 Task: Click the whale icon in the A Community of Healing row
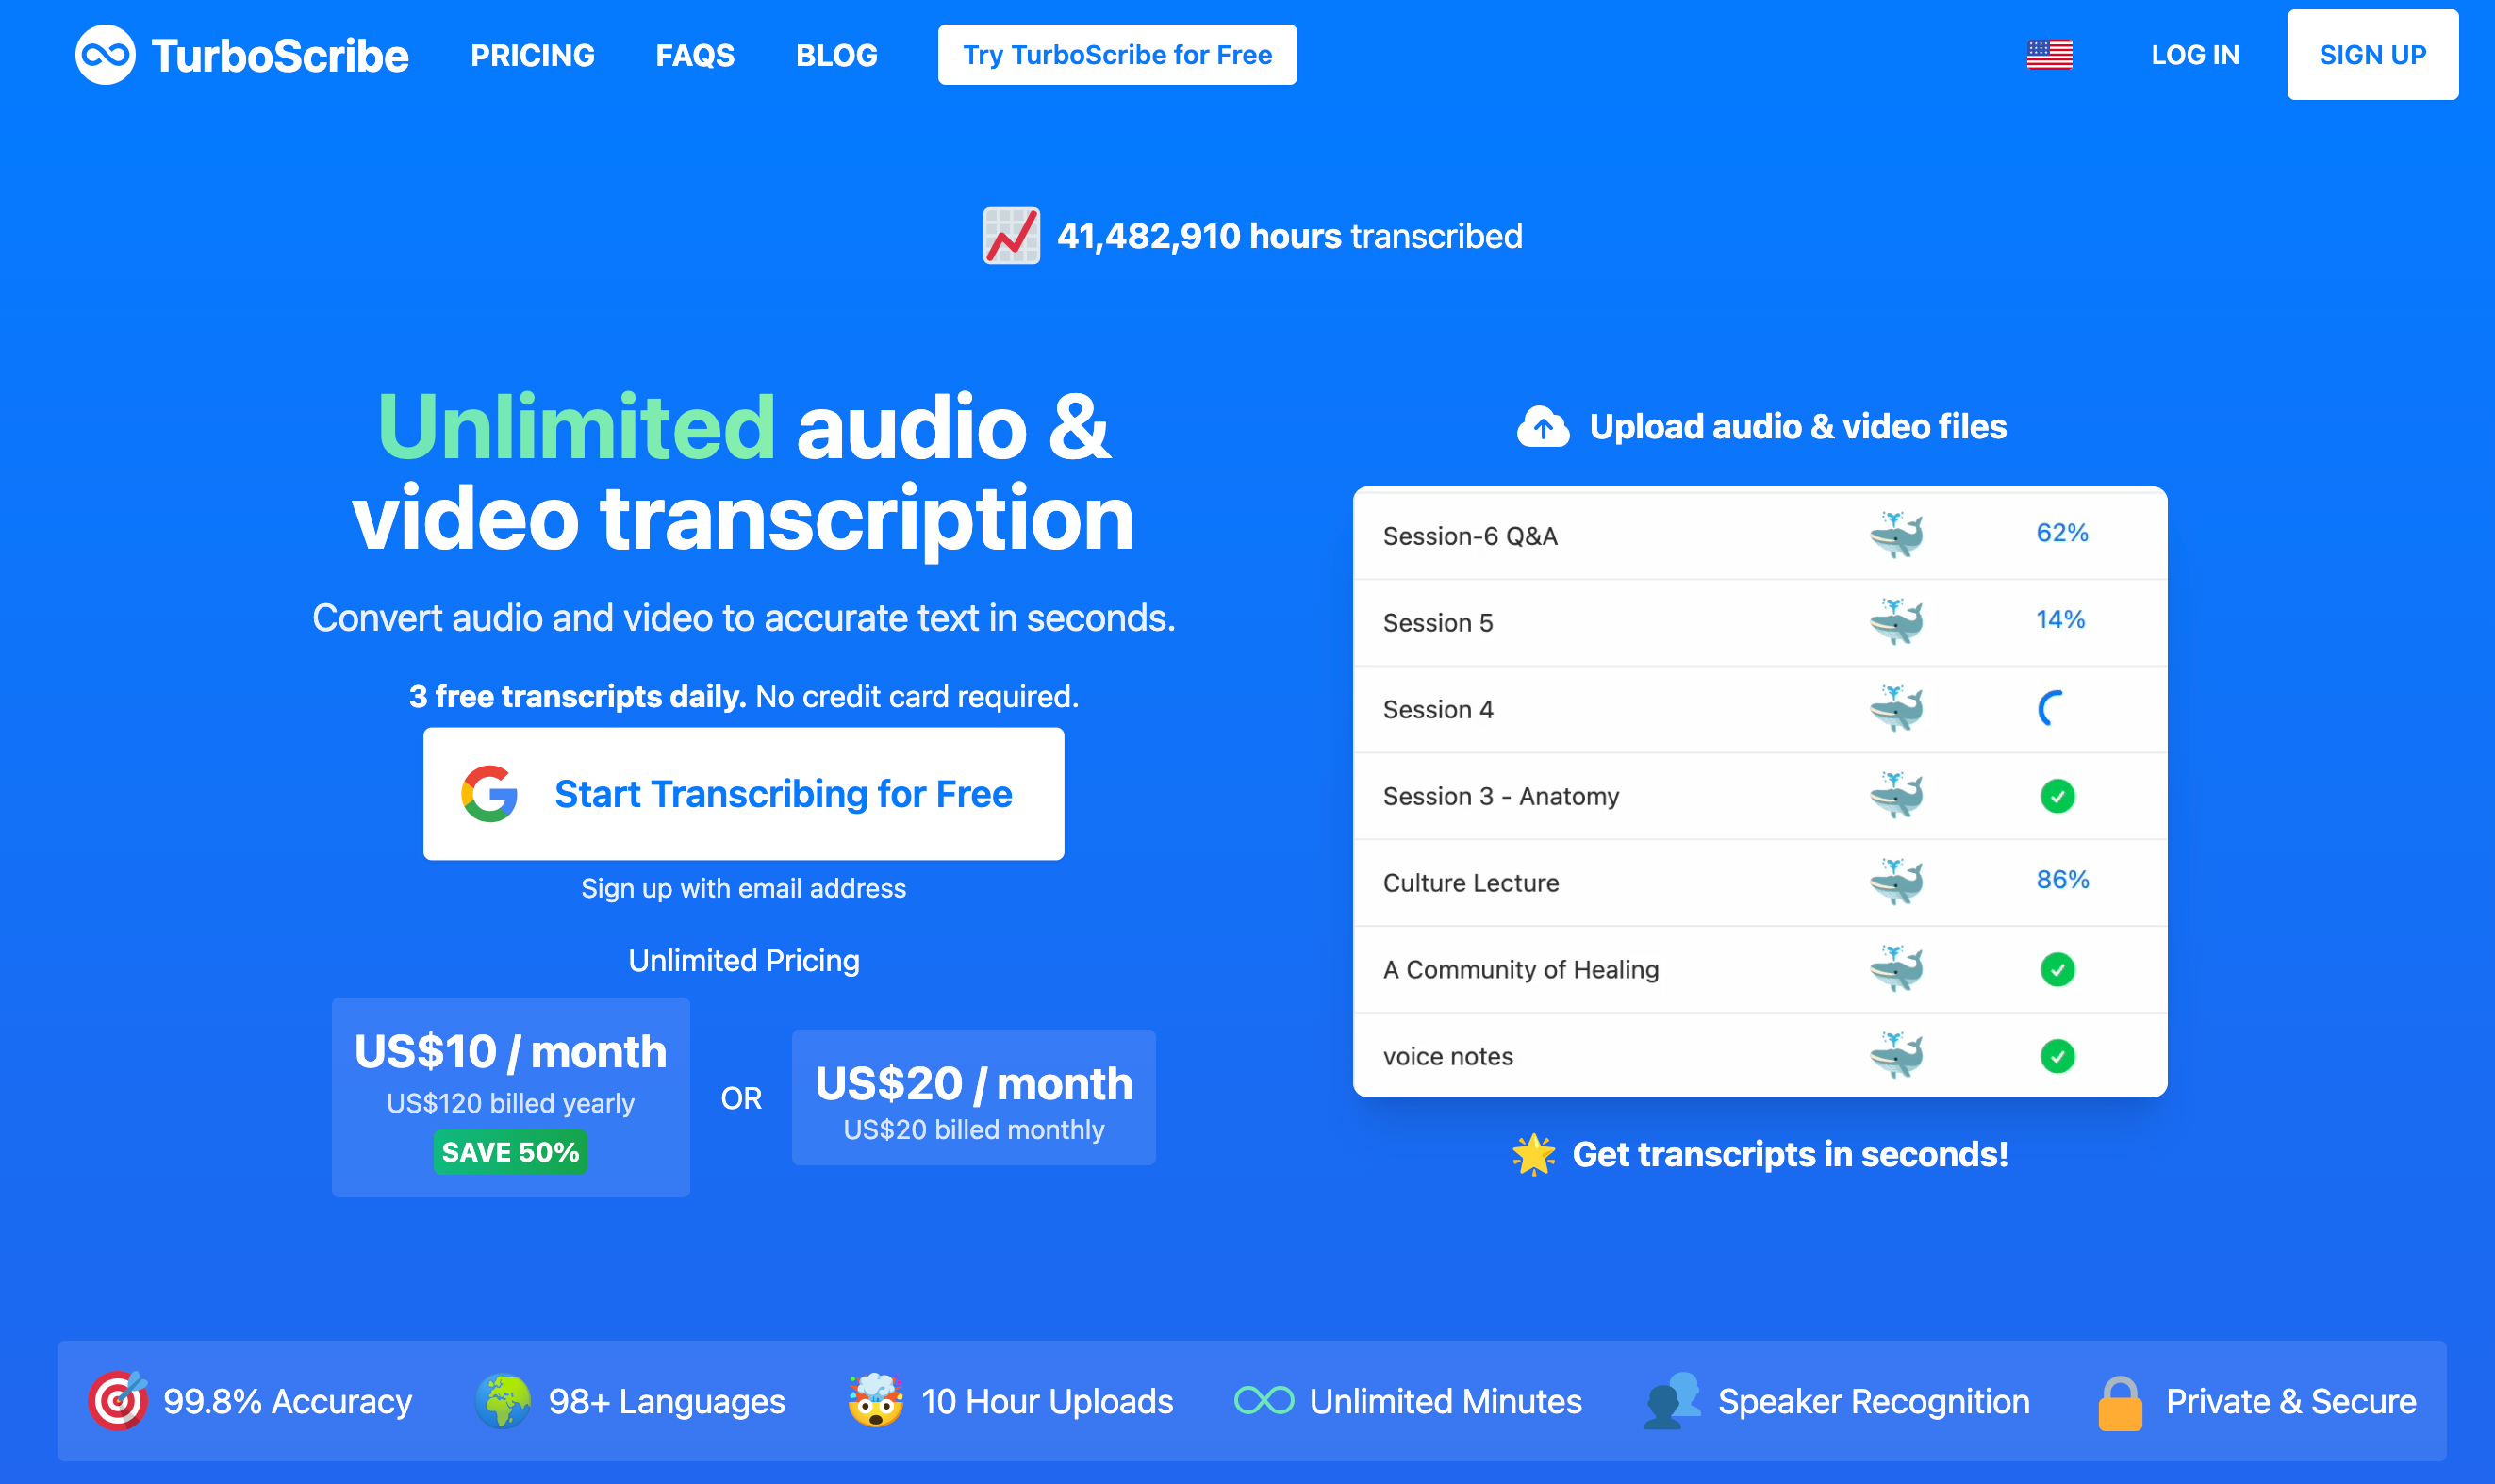(1896, 968)
